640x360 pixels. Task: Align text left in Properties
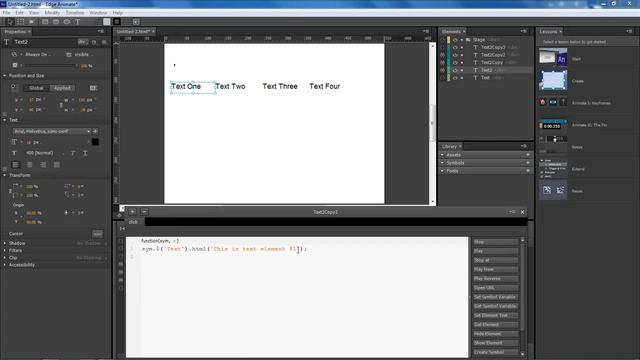pyautogui.click(x=16, y=164)
